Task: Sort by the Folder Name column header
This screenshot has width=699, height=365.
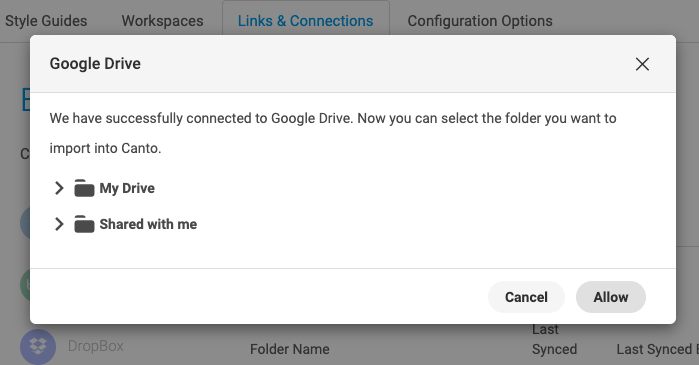Action: [289, 349]
